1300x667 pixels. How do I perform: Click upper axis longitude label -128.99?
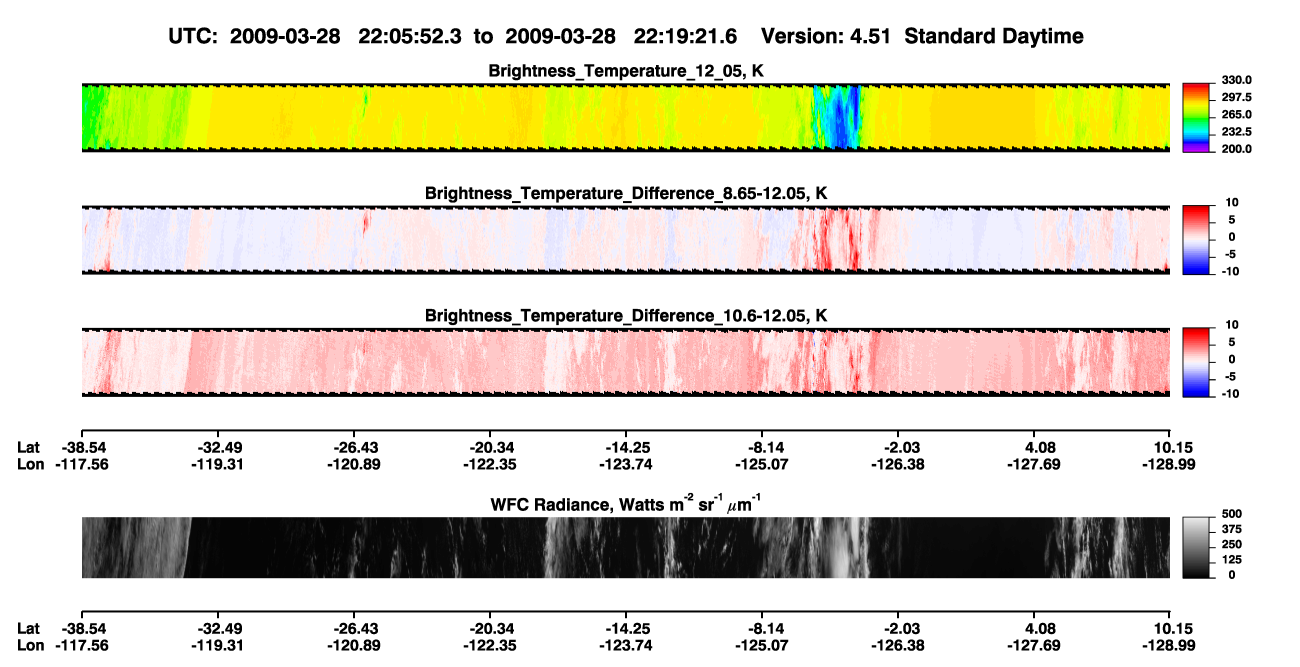pos(1170,465)
